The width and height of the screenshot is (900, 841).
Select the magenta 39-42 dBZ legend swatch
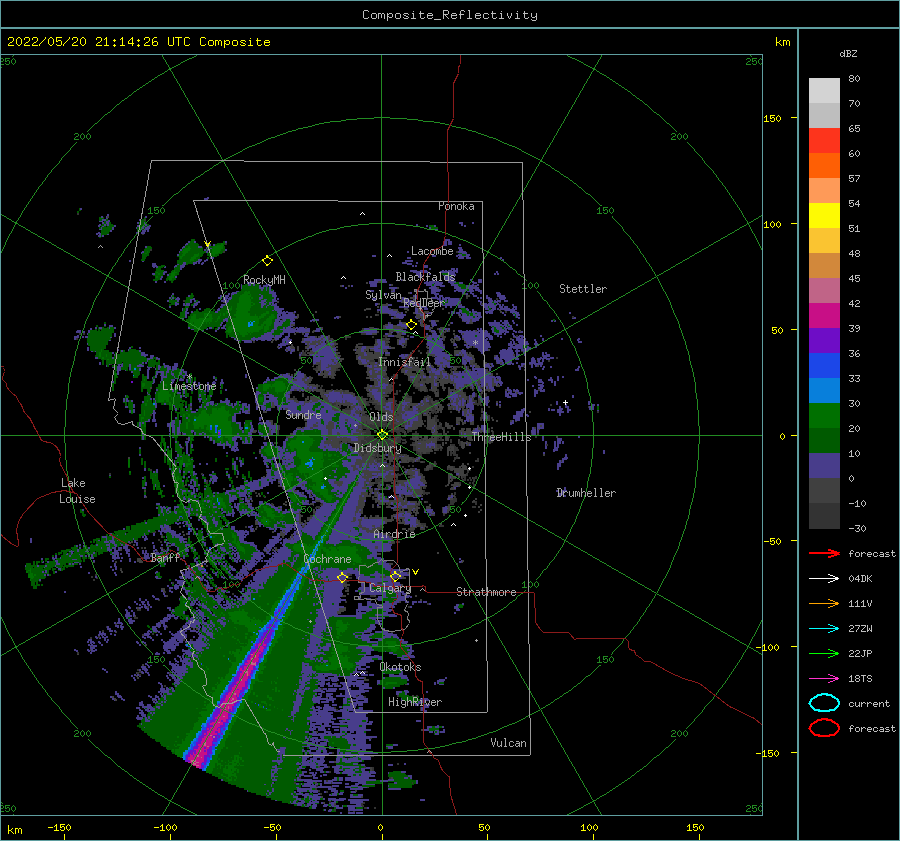point(824,316)
